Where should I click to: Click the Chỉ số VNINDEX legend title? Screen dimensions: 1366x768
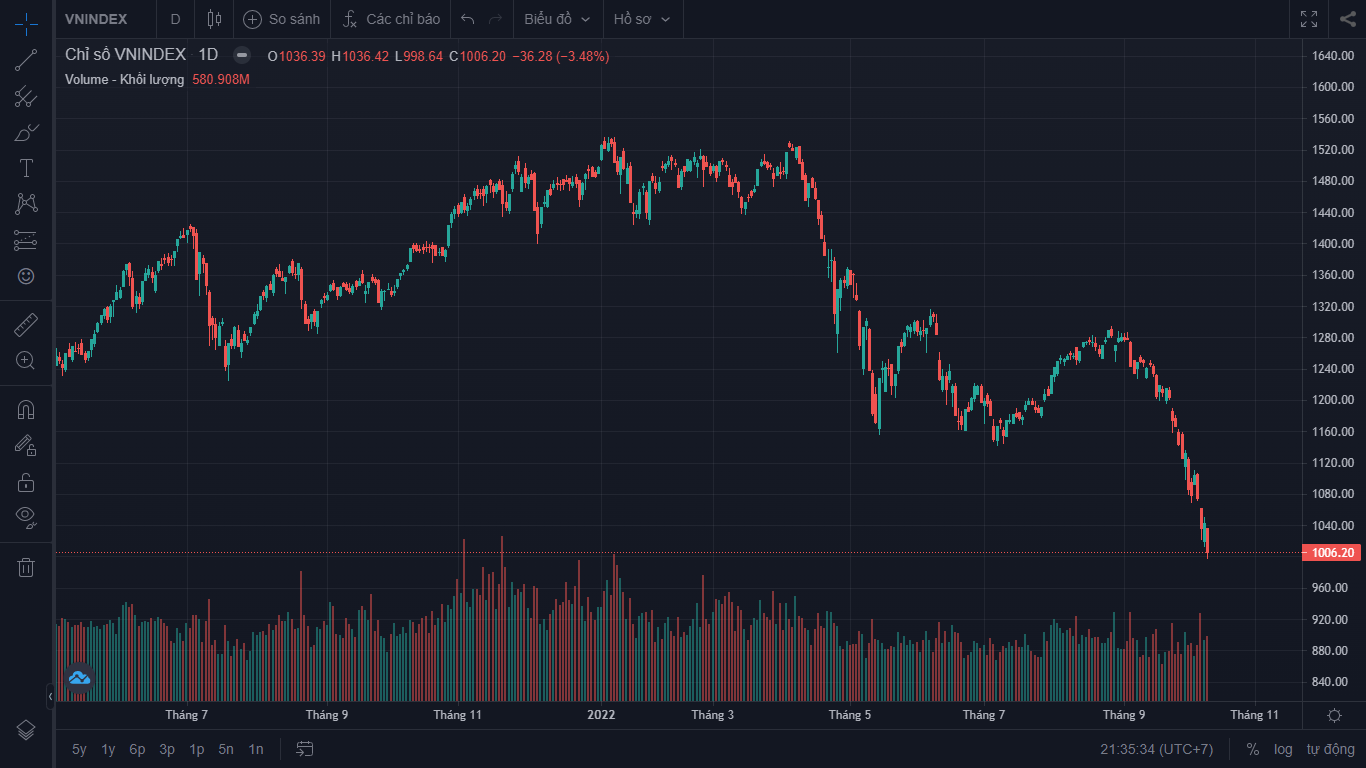(x=126, y=55)
